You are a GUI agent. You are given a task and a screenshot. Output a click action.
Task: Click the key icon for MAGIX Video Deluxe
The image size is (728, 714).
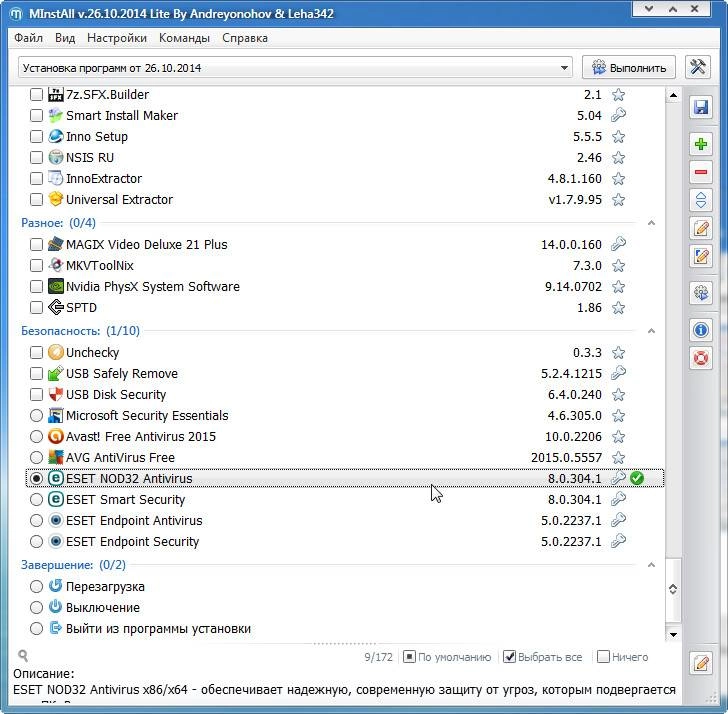pos(618,244)
